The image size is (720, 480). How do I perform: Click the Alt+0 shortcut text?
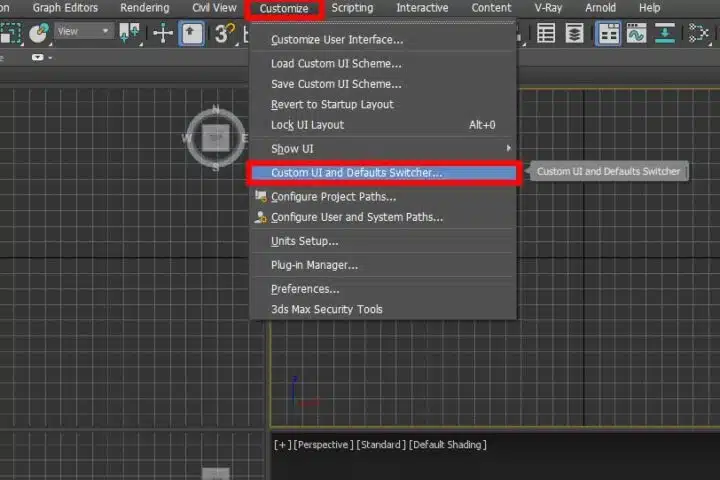tap(482, 125)
